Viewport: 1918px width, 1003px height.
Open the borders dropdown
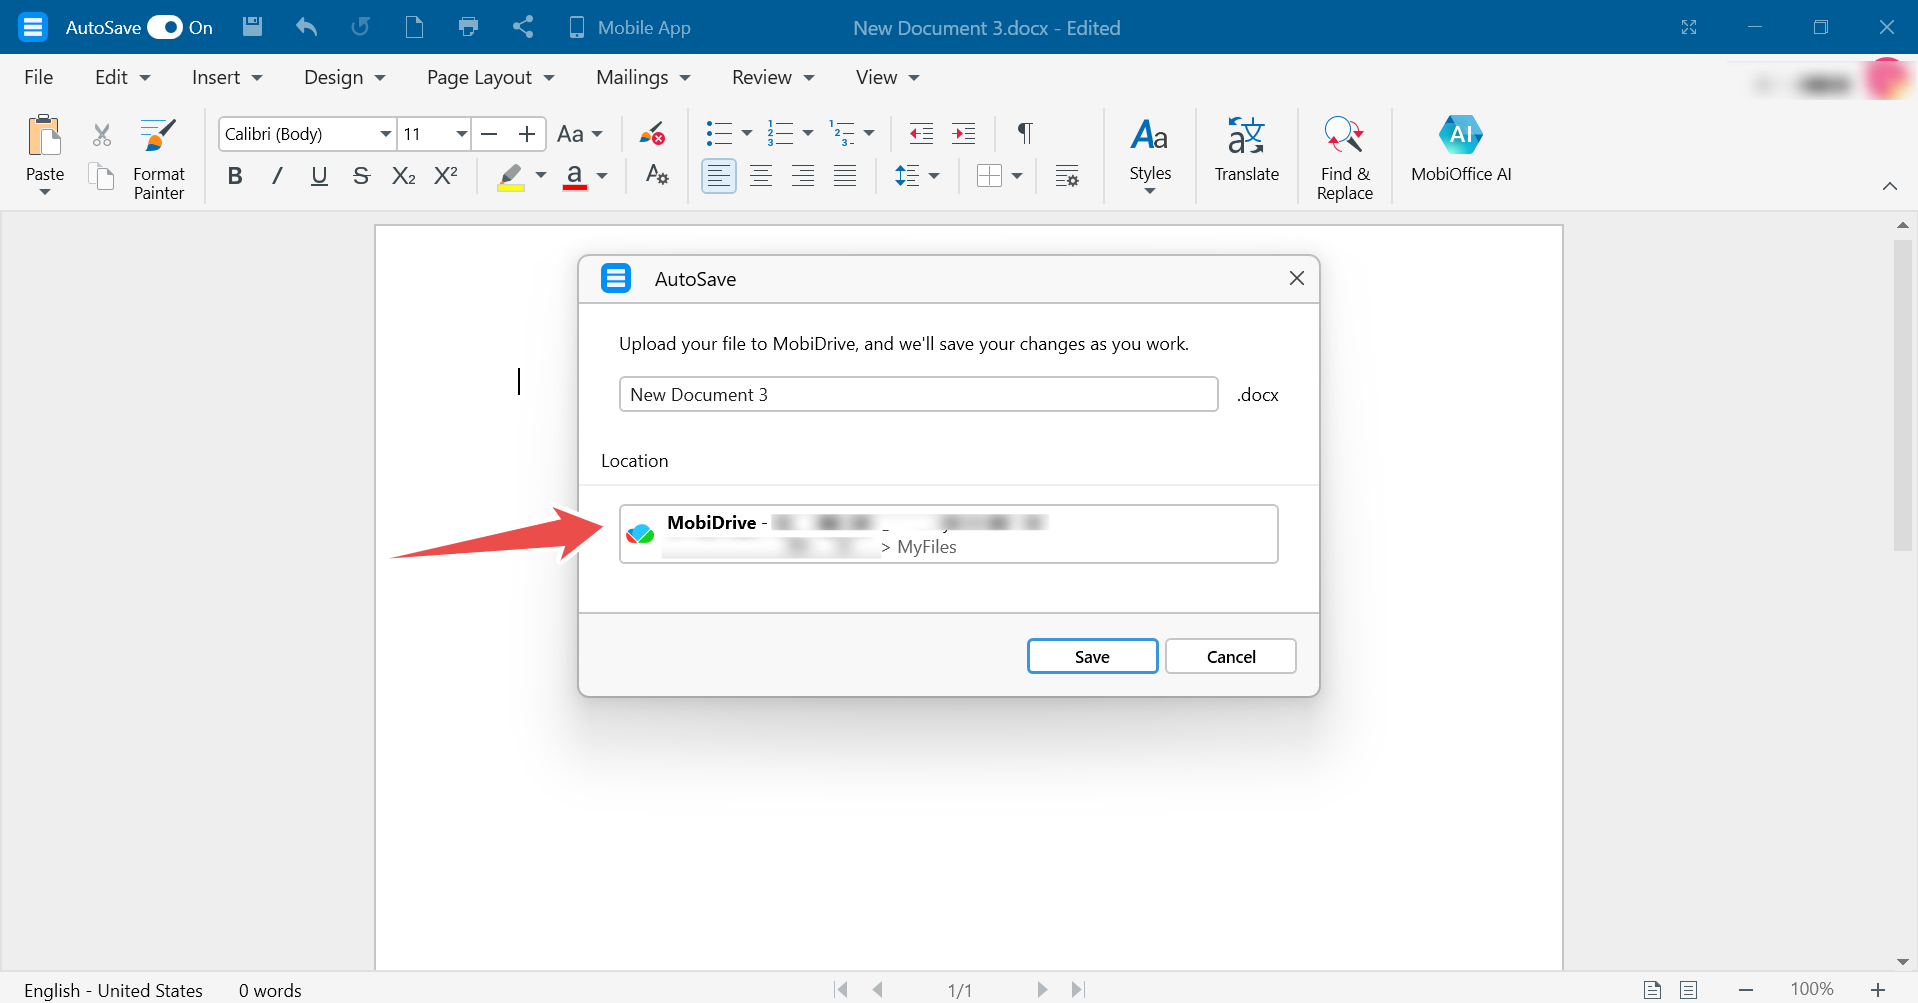point(1017,176)
